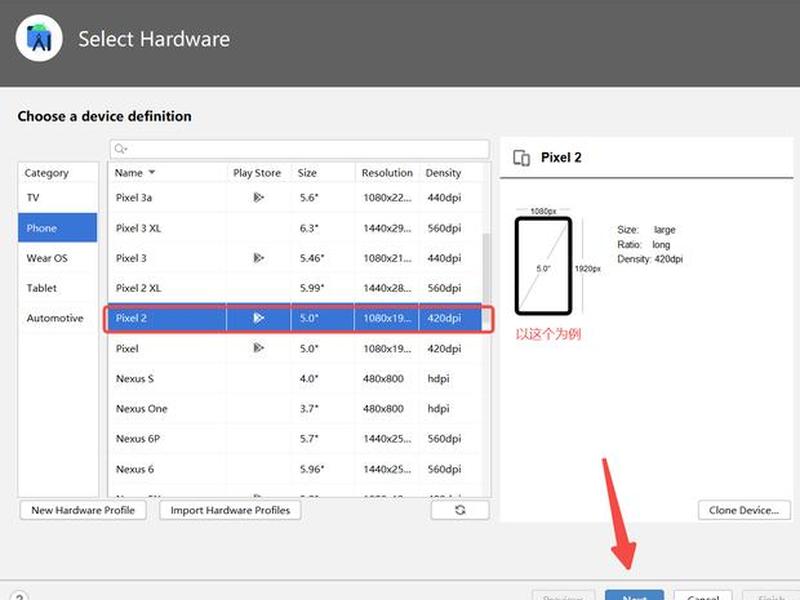The width and height of the screenshot is (800, 600).
Task: Select the Pixel 3a device row
Action: [295, 197]
